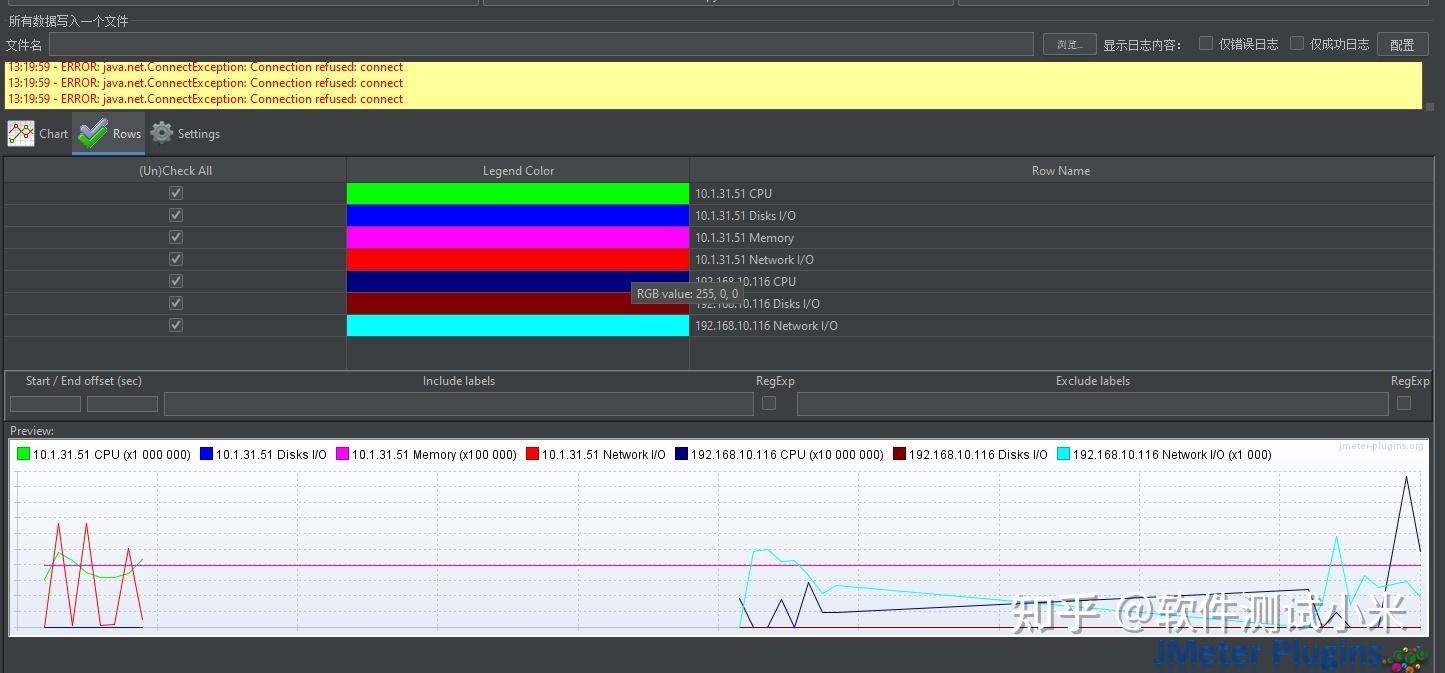Enable the 仅错误日志 checkbox

point(1206,43)
